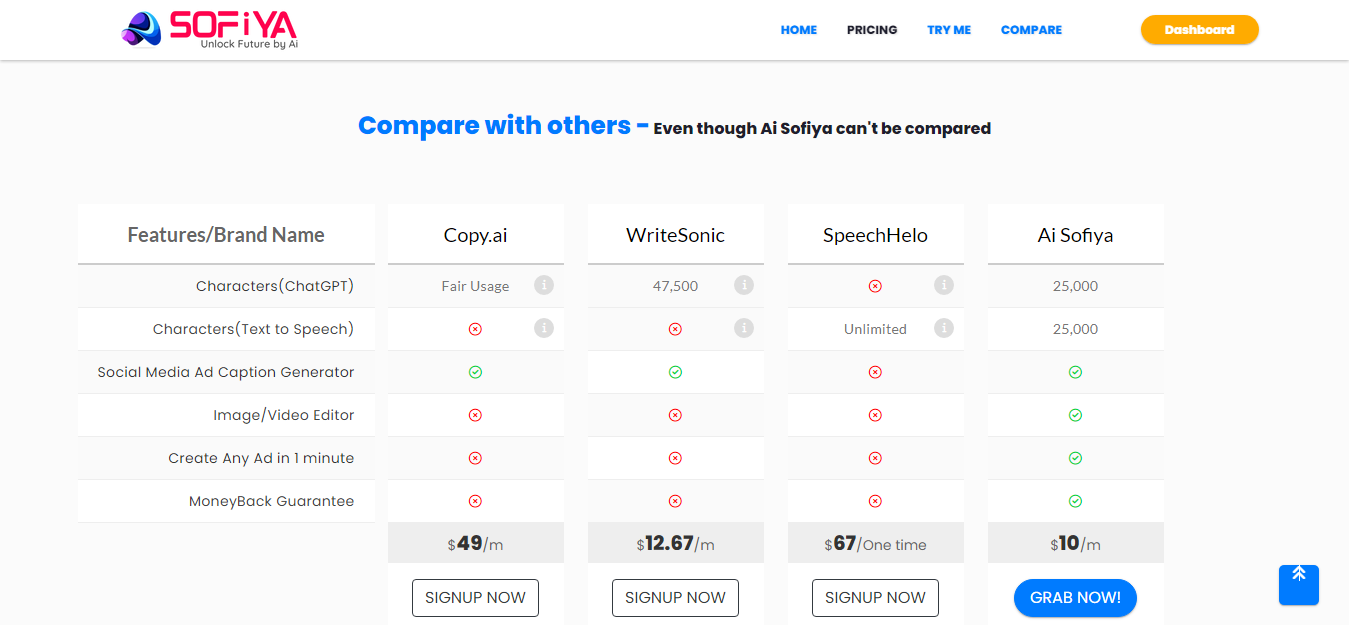Open the HOME navigation link
Screen dimensions: 1349x625
799,30
